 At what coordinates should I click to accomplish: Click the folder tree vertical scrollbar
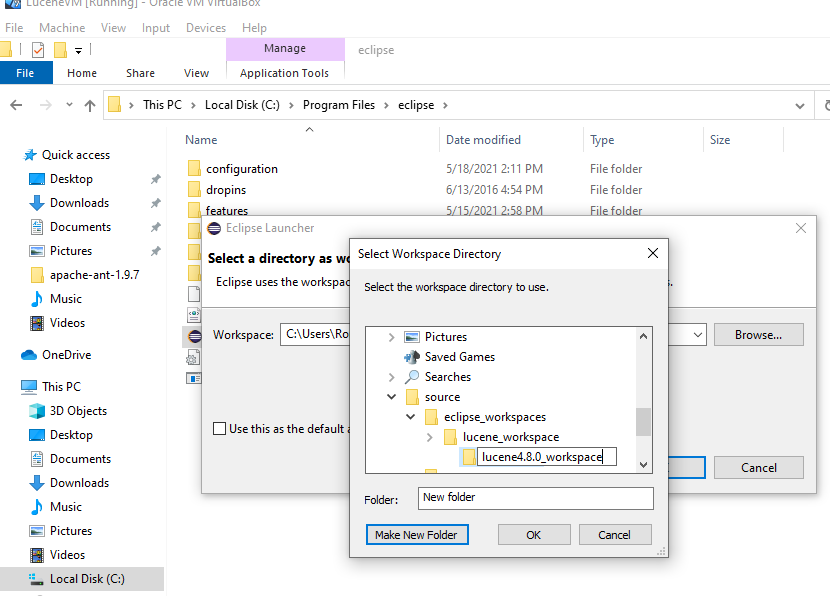643,420
